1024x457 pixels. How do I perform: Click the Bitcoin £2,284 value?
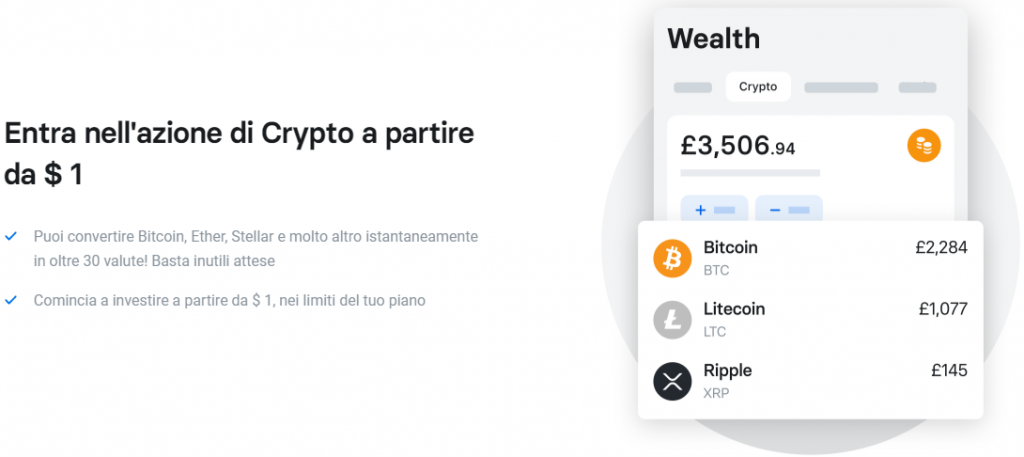click(x=941, y=247)
